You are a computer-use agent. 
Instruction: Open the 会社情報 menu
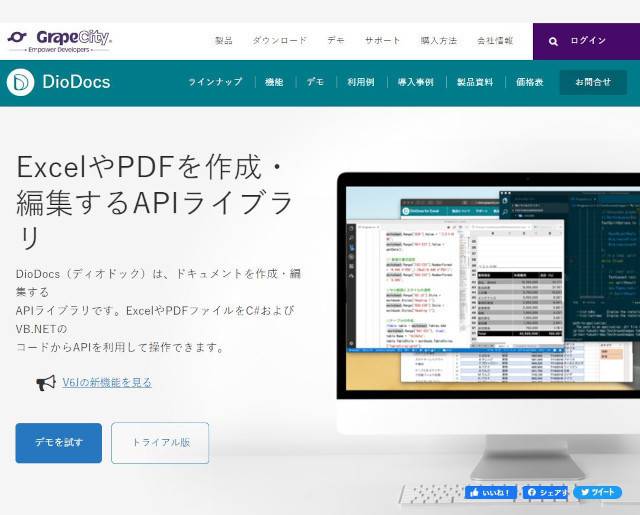(x=495, y=40)
